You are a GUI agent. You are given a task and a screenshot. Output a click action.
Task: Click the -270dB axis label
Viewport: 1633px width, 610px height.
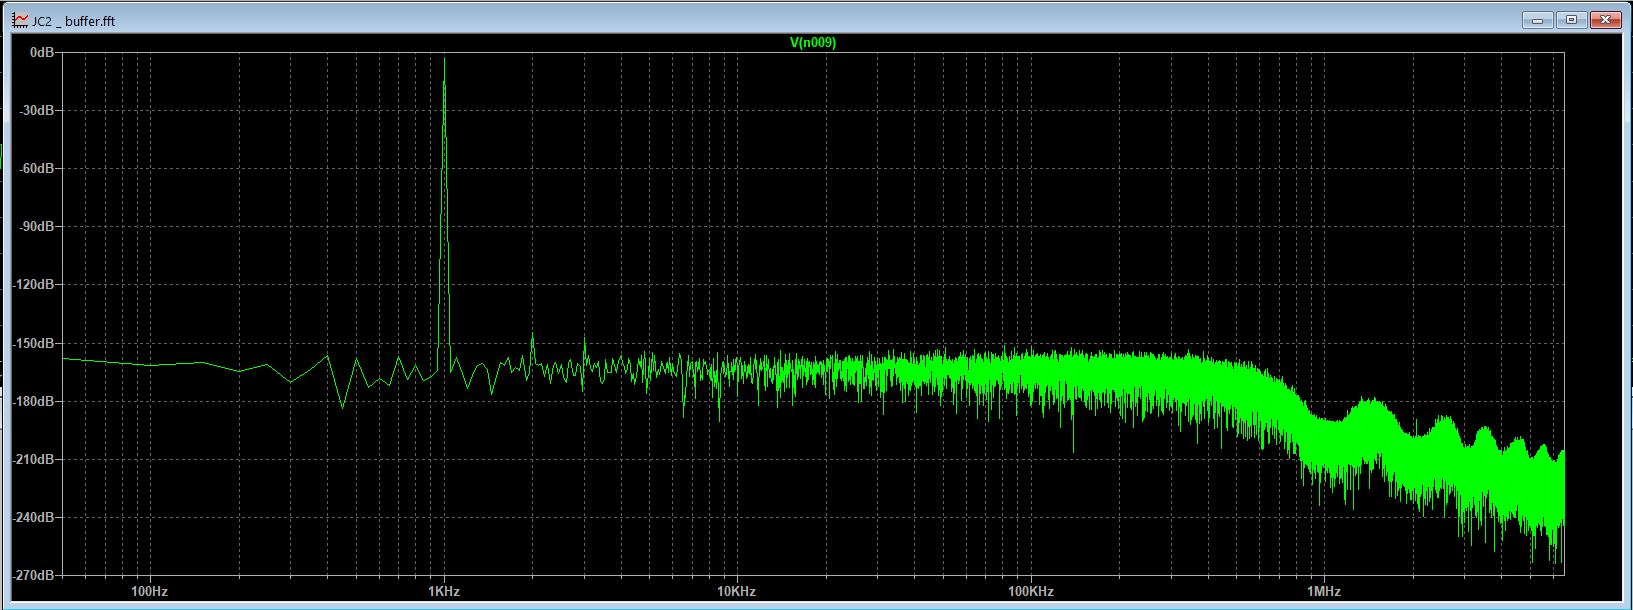point(35,576)
